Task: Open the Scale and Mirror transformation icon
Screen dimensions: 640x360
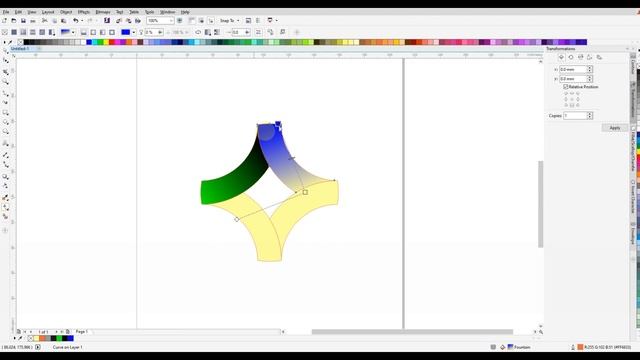Action: click(x=580, y=57)
